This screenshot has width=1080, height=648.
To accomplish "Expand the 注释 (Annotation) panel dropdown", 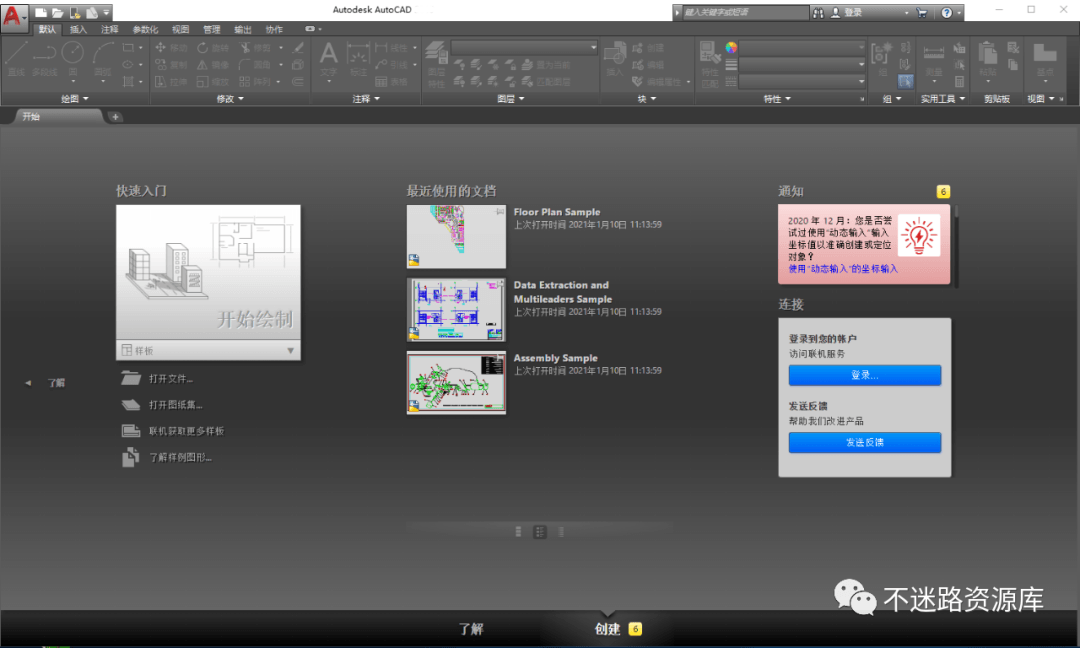I will [x=366, y=99].
